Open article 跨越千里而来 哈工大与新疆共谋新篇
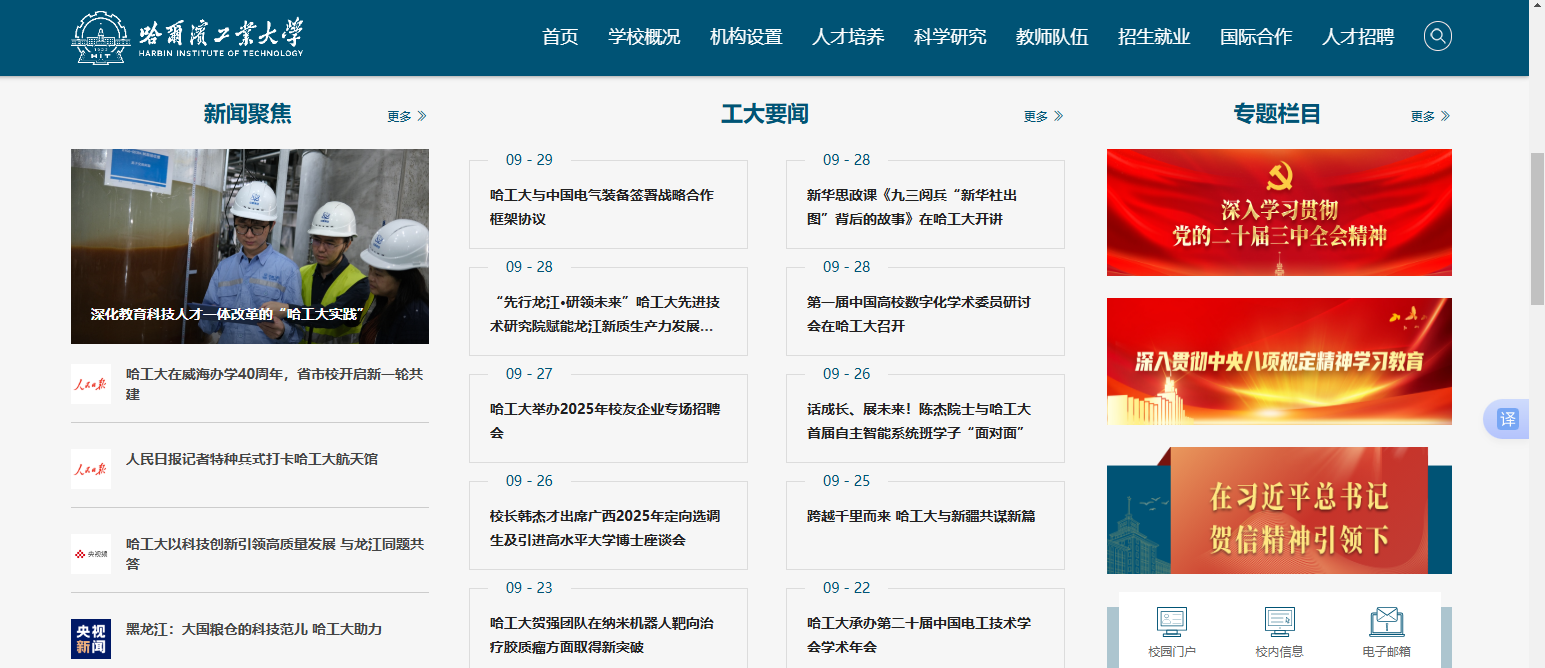The width and height of the screenshot is (1545, 668). click(921, 516)
